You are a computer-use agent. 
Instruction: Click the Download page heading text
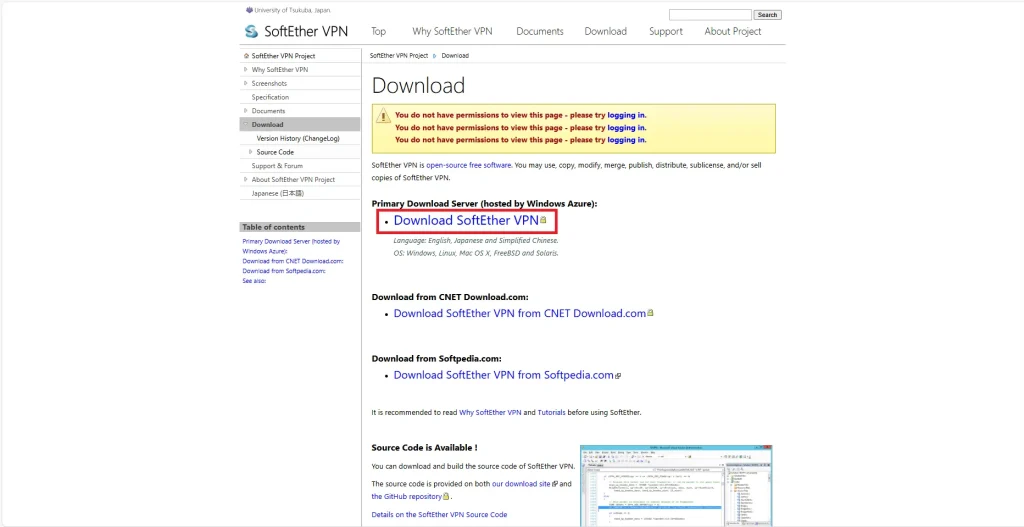[x=418, y=86]
